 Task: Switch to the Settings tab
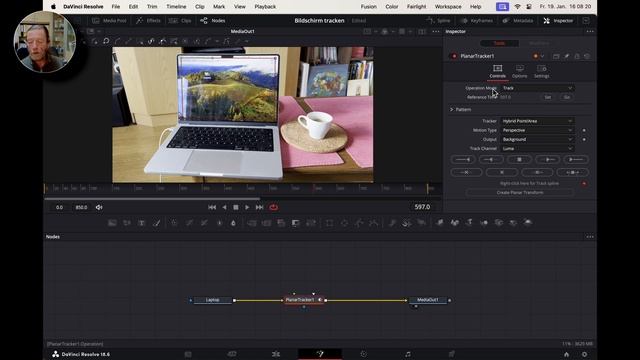coord(542,71)
